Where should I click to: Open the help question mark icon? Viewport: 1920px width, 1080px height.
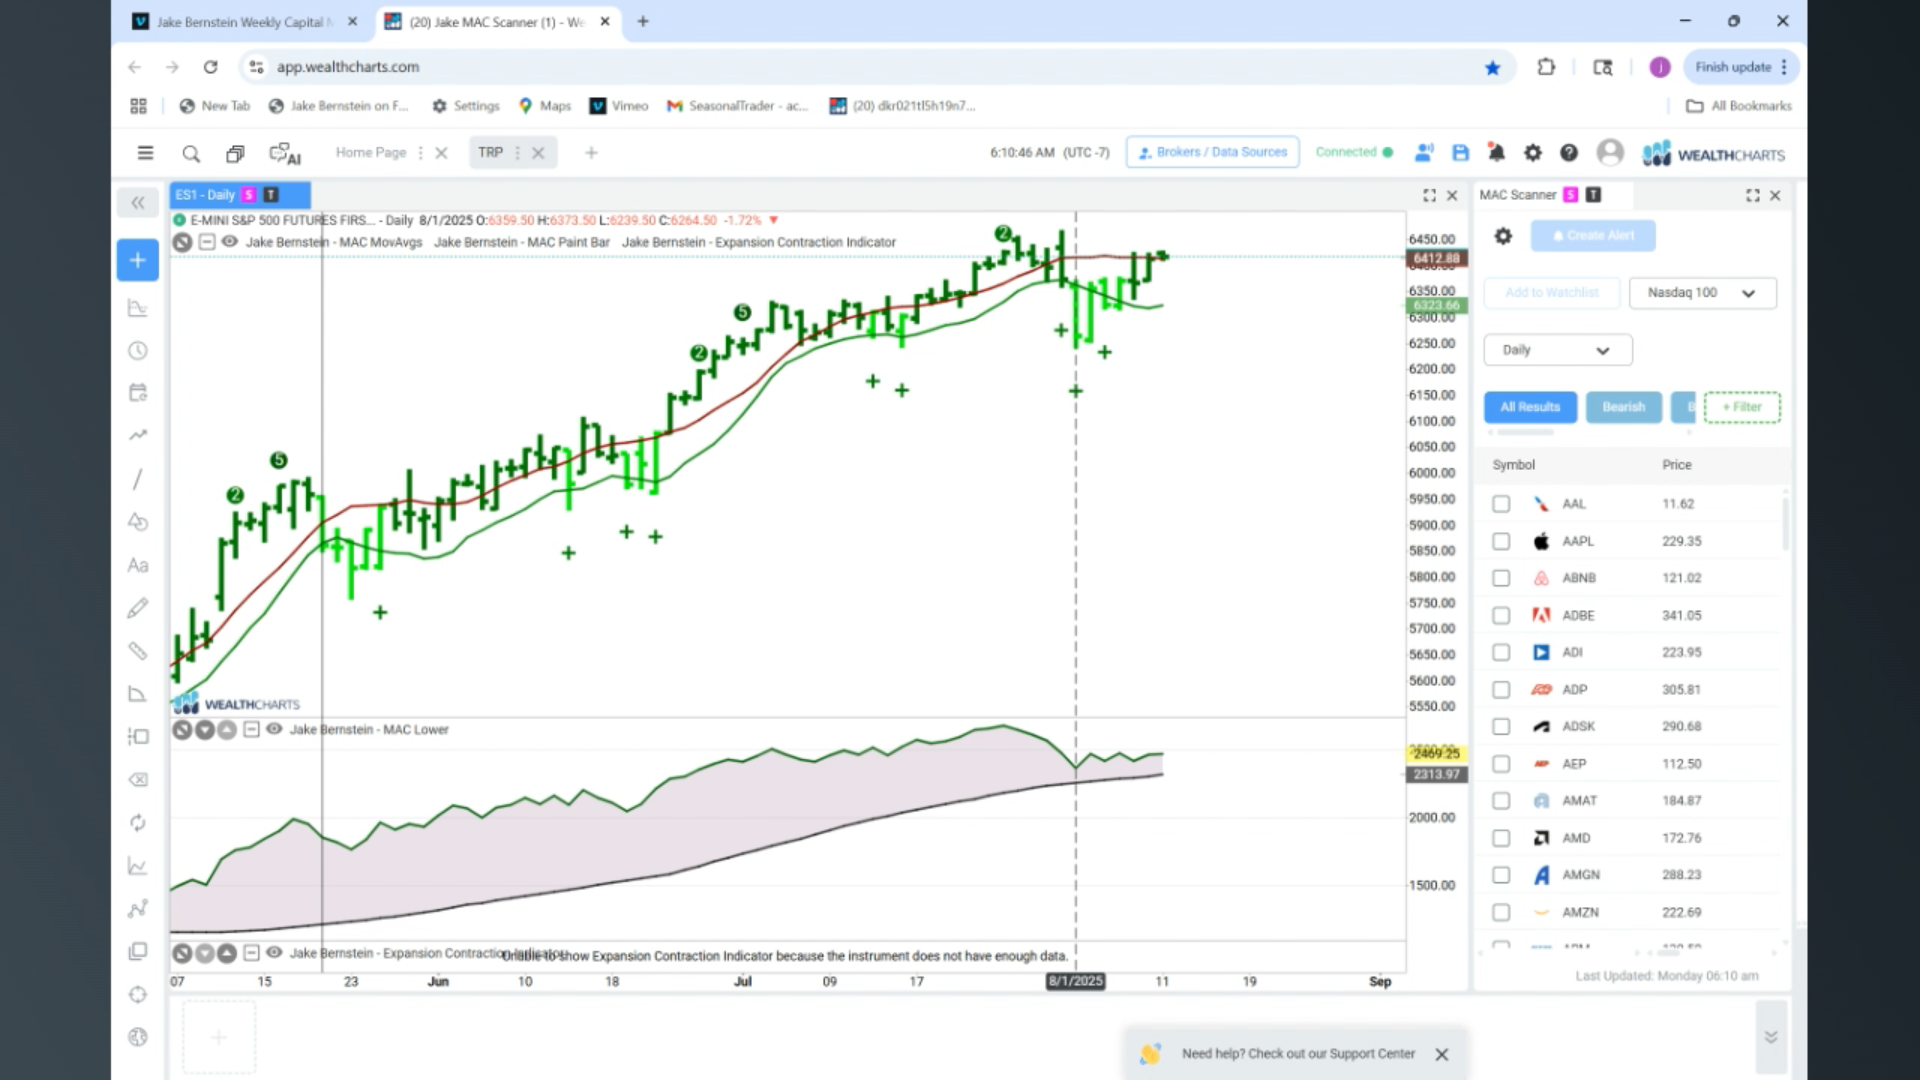pyautogui.click(x=1569, y=153)
